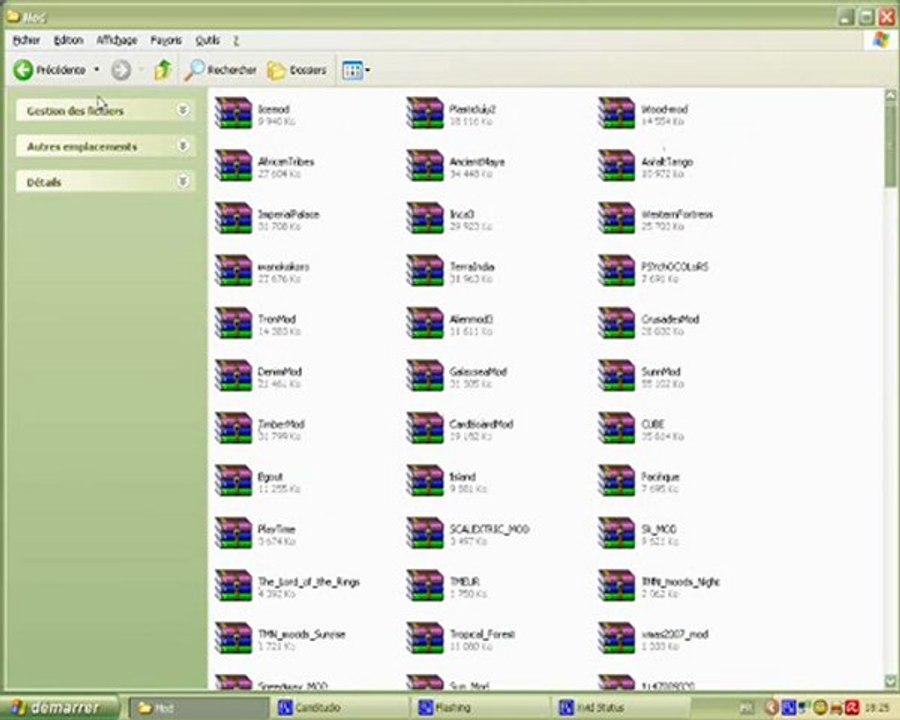Select the Plastiduju2 file name
The image size is (900, 720).
coord(472,109)
